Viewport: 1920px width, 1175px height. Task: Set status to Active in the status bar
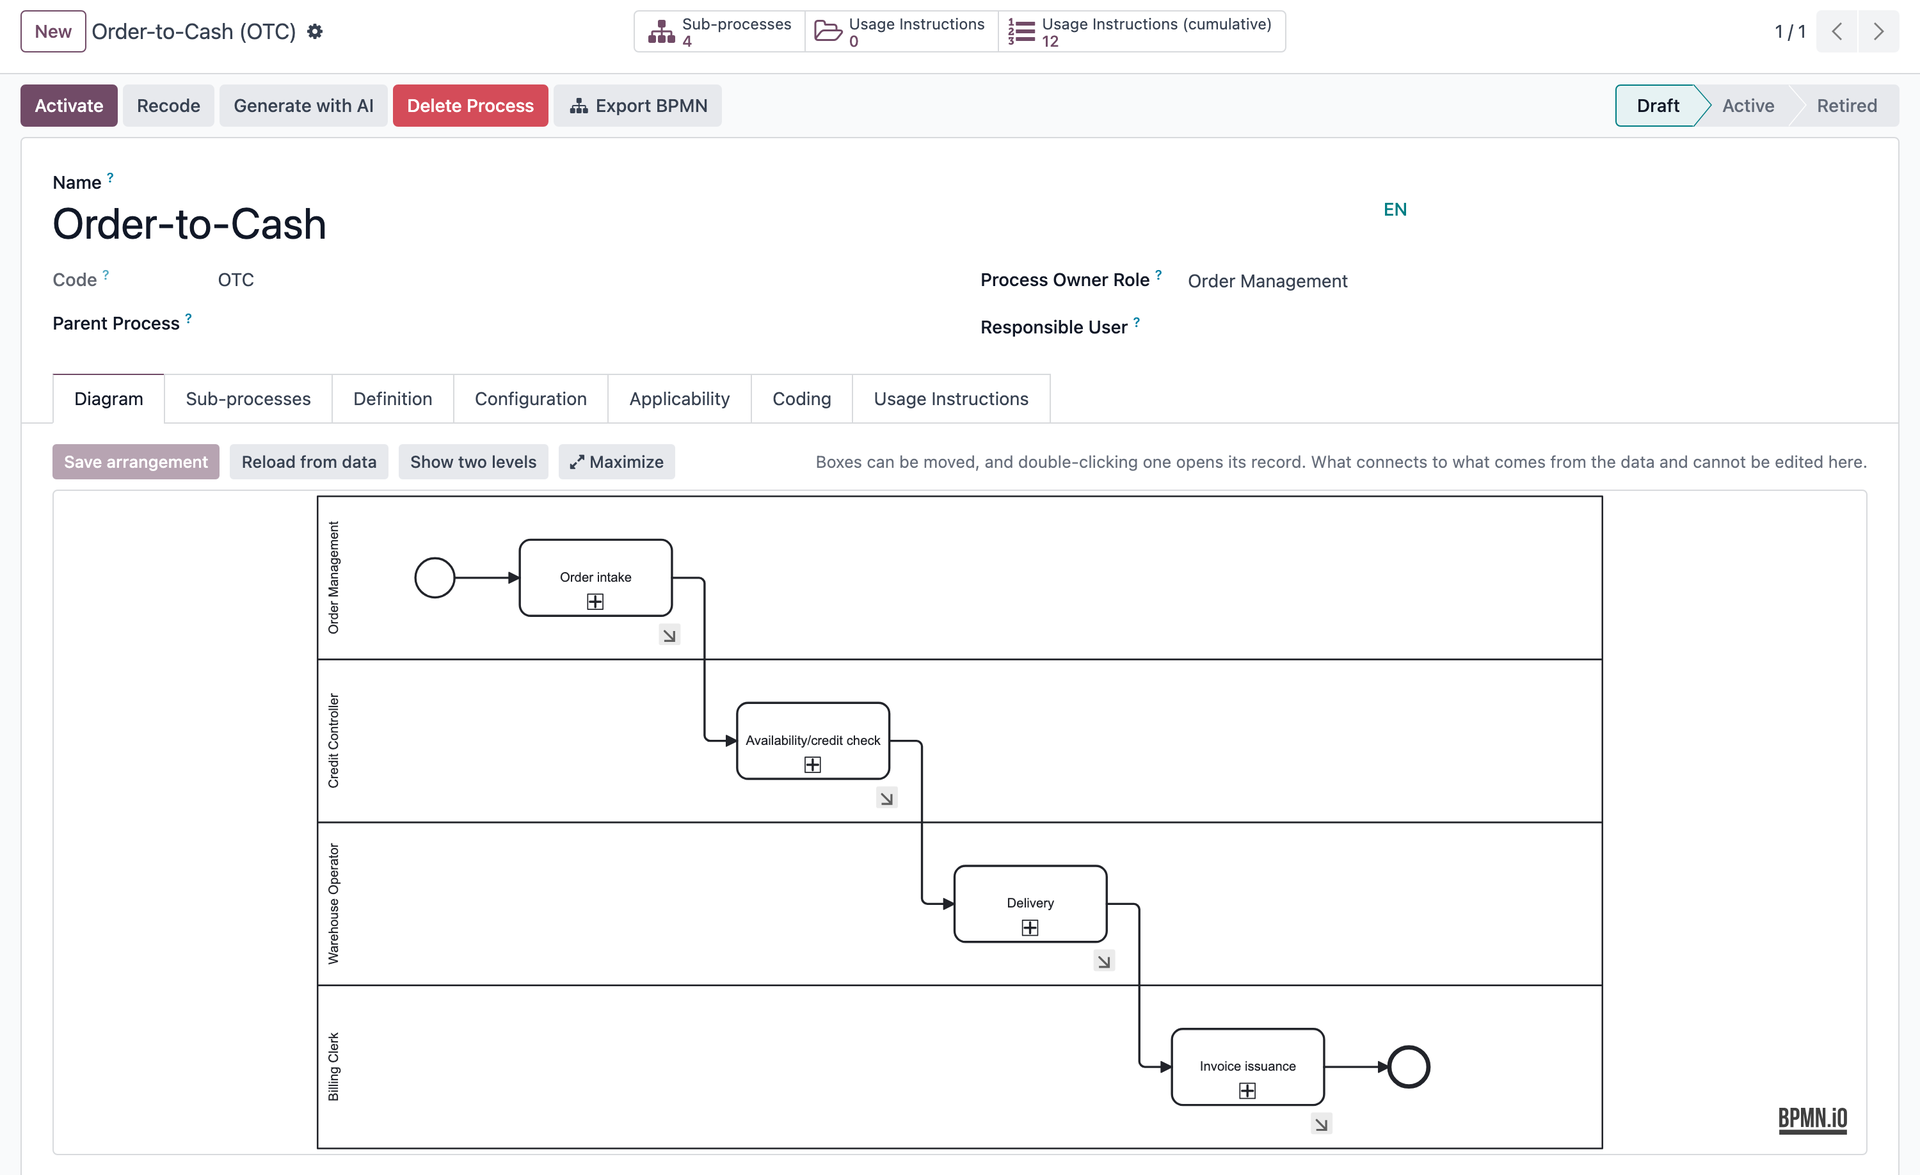(x=1747, y=105)
